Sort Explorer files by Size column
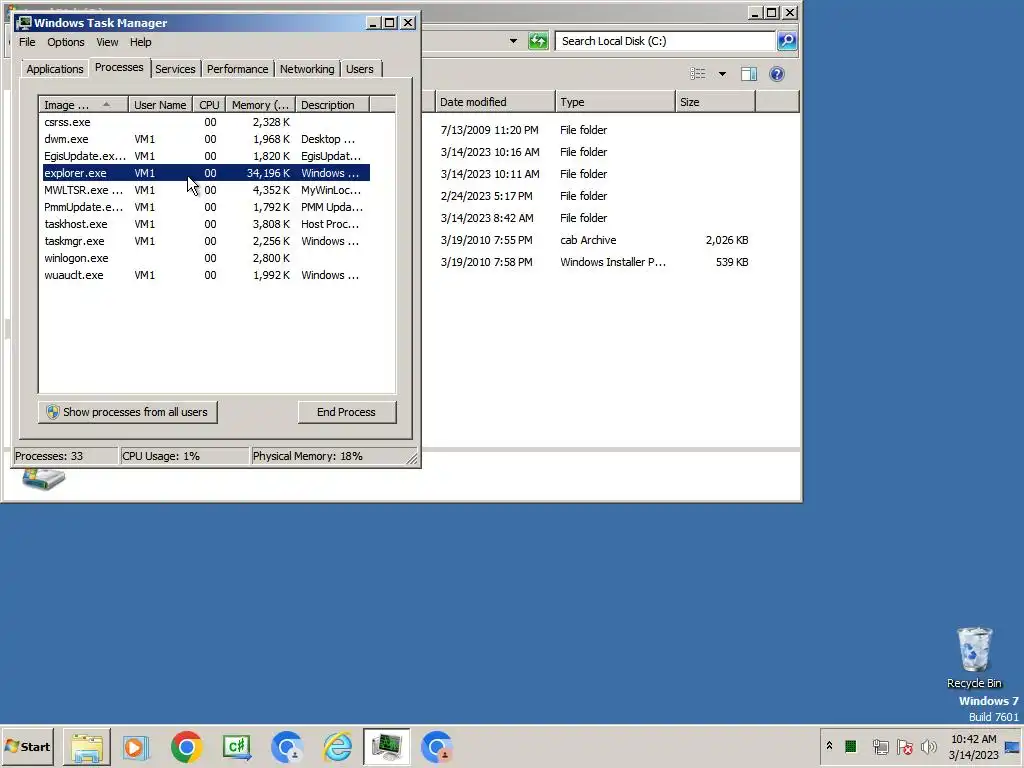Viewport: 1024px width, 768px height. coord(715,102)
